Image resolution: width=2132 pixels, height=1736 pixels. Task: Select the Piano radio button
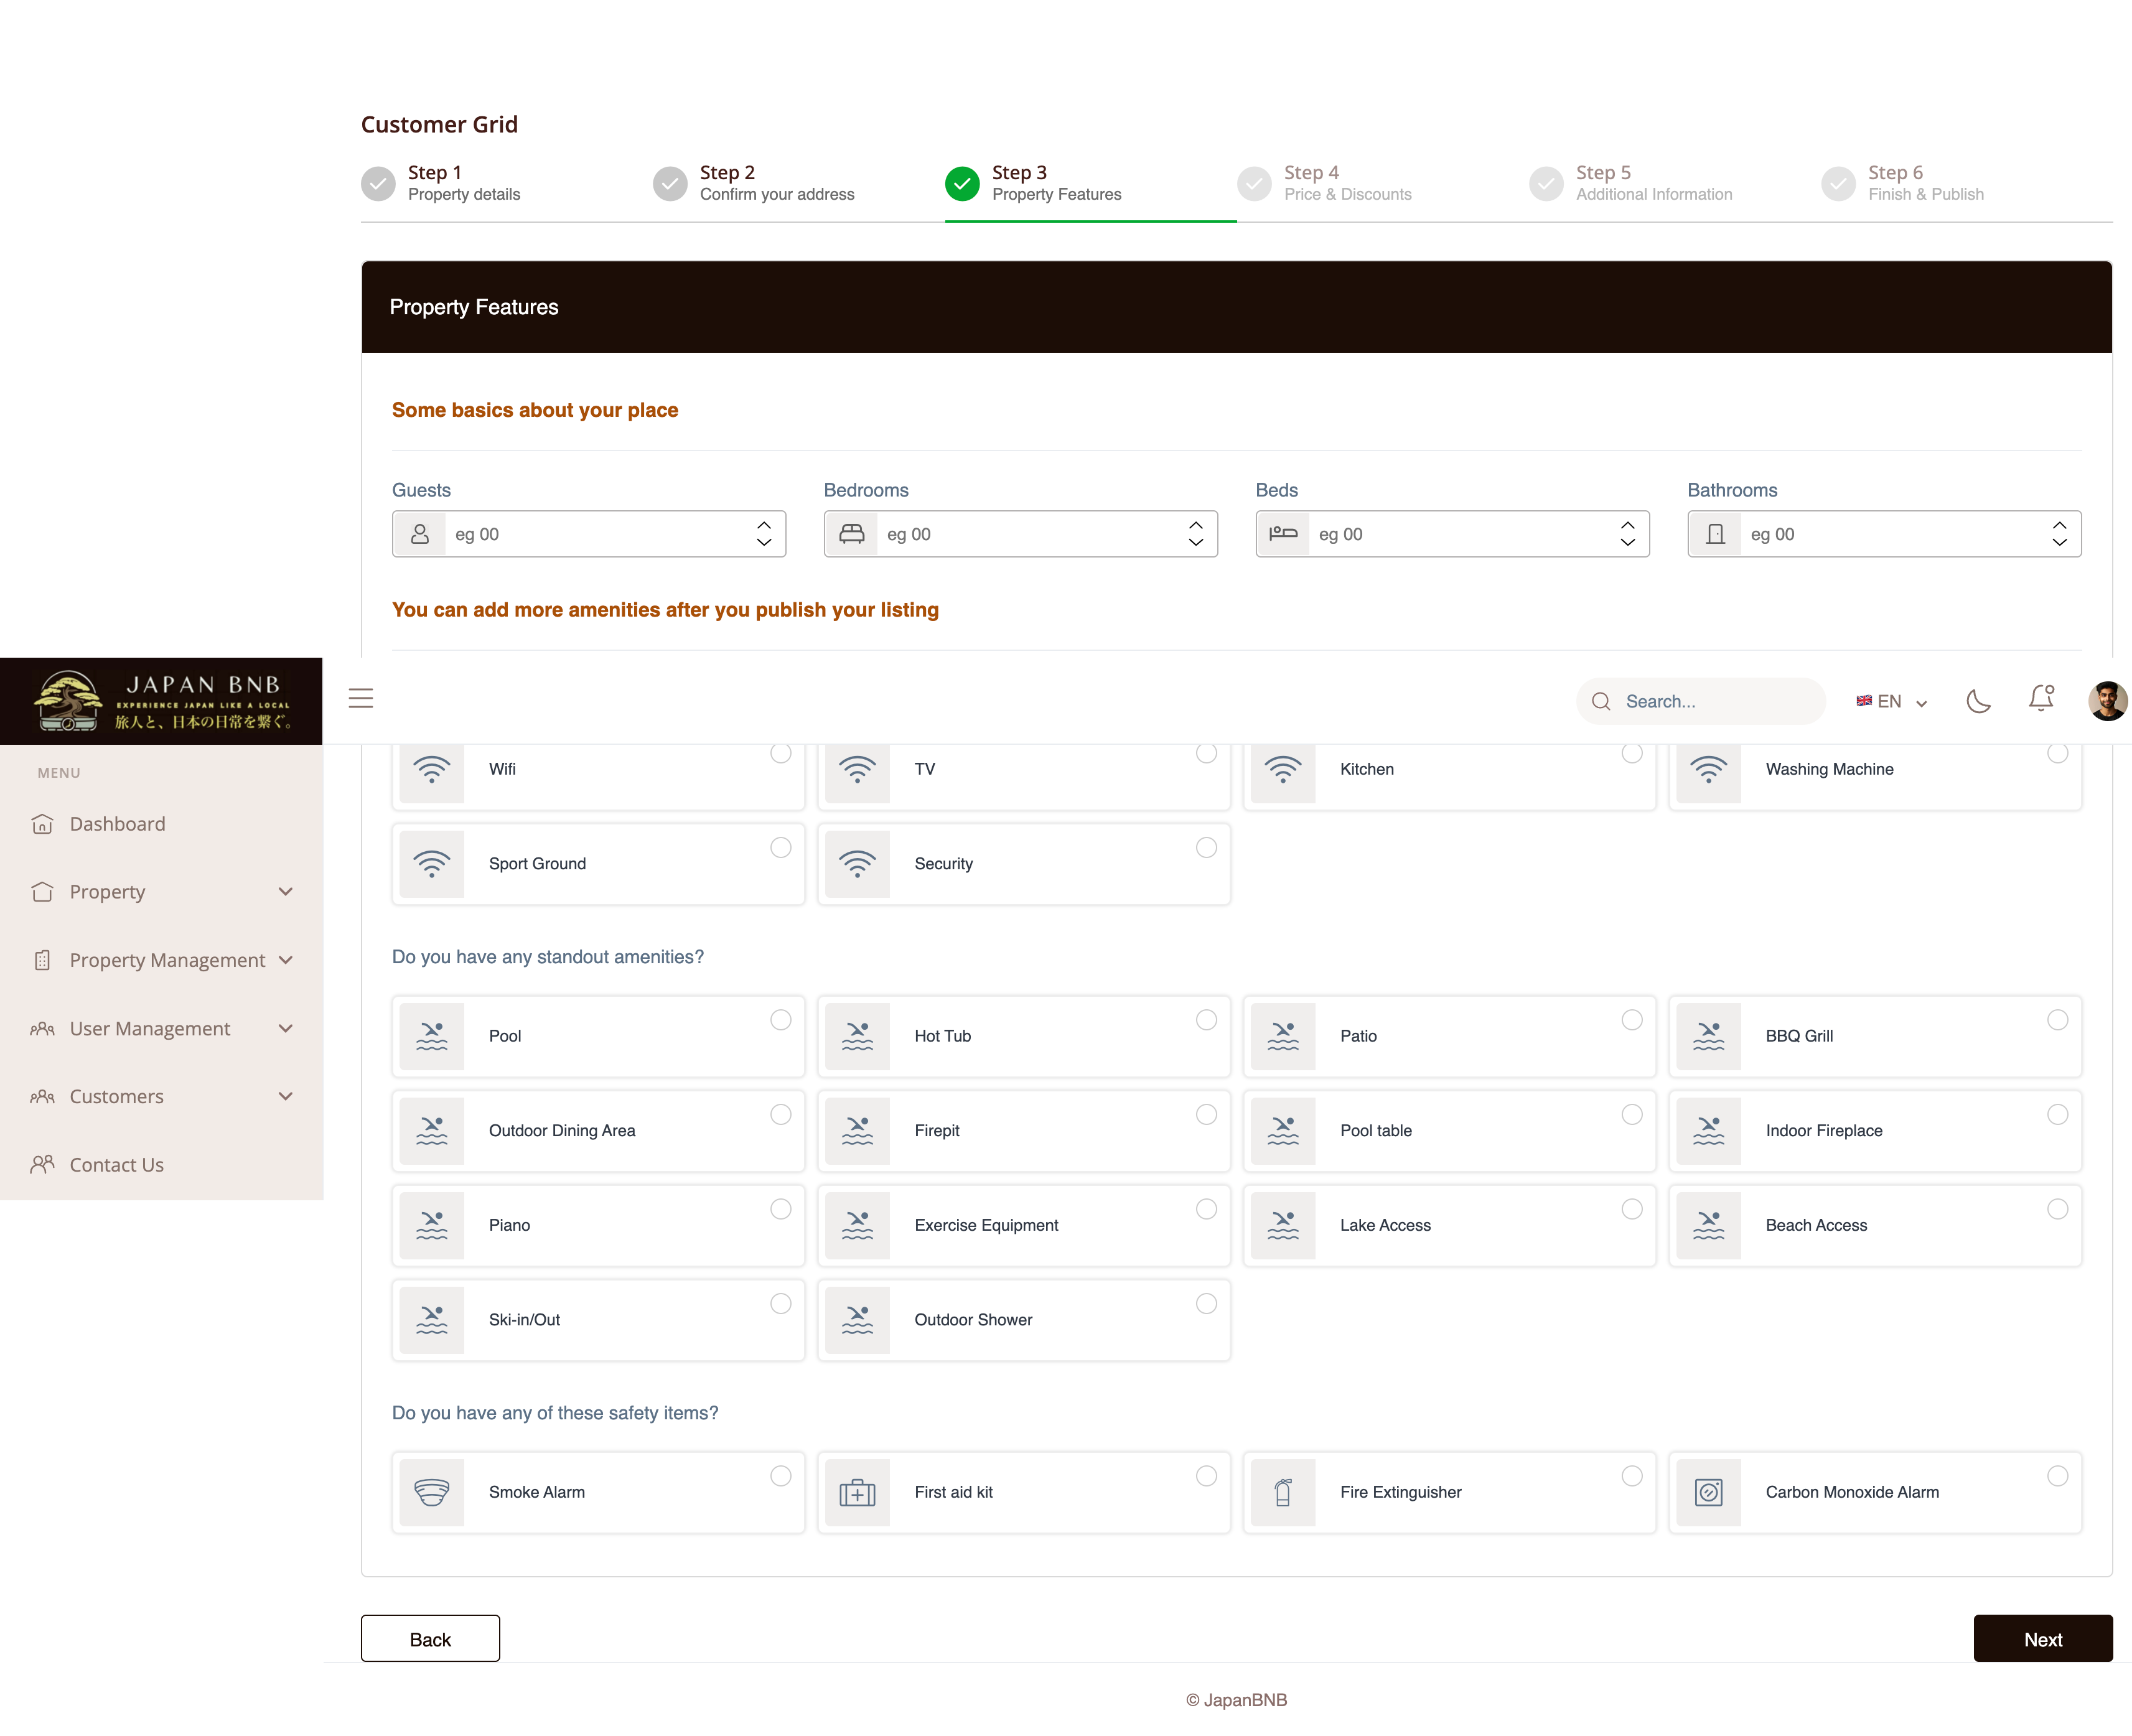(x=781, y=1209)
